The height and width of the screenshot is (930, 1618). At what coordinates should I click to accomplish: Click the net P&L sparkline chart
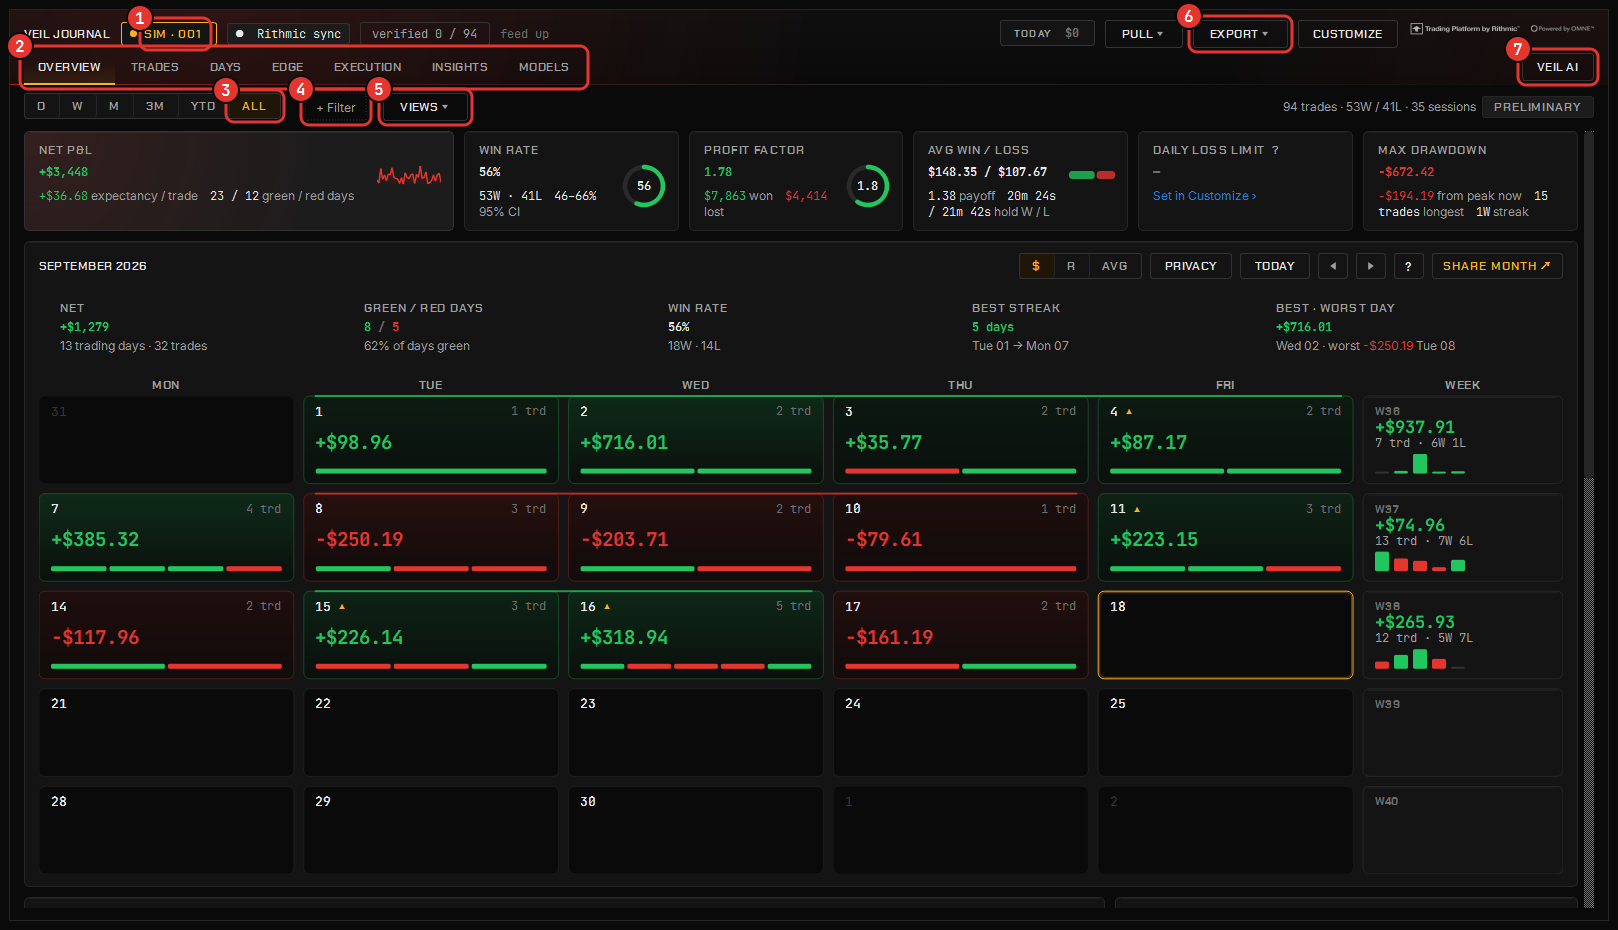(409, 176)
